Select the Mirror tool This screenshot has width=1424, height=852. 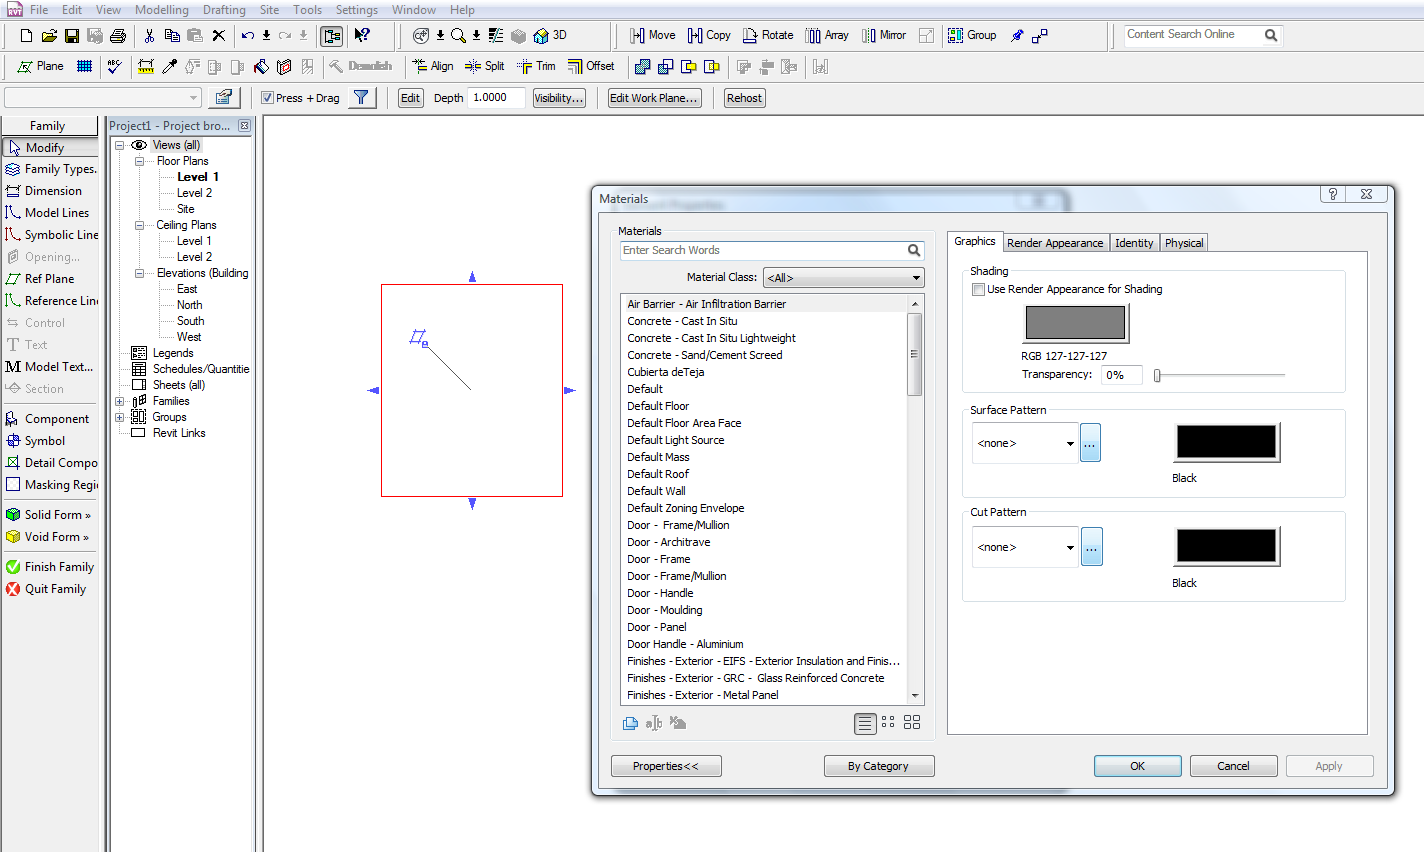point(883,35)
